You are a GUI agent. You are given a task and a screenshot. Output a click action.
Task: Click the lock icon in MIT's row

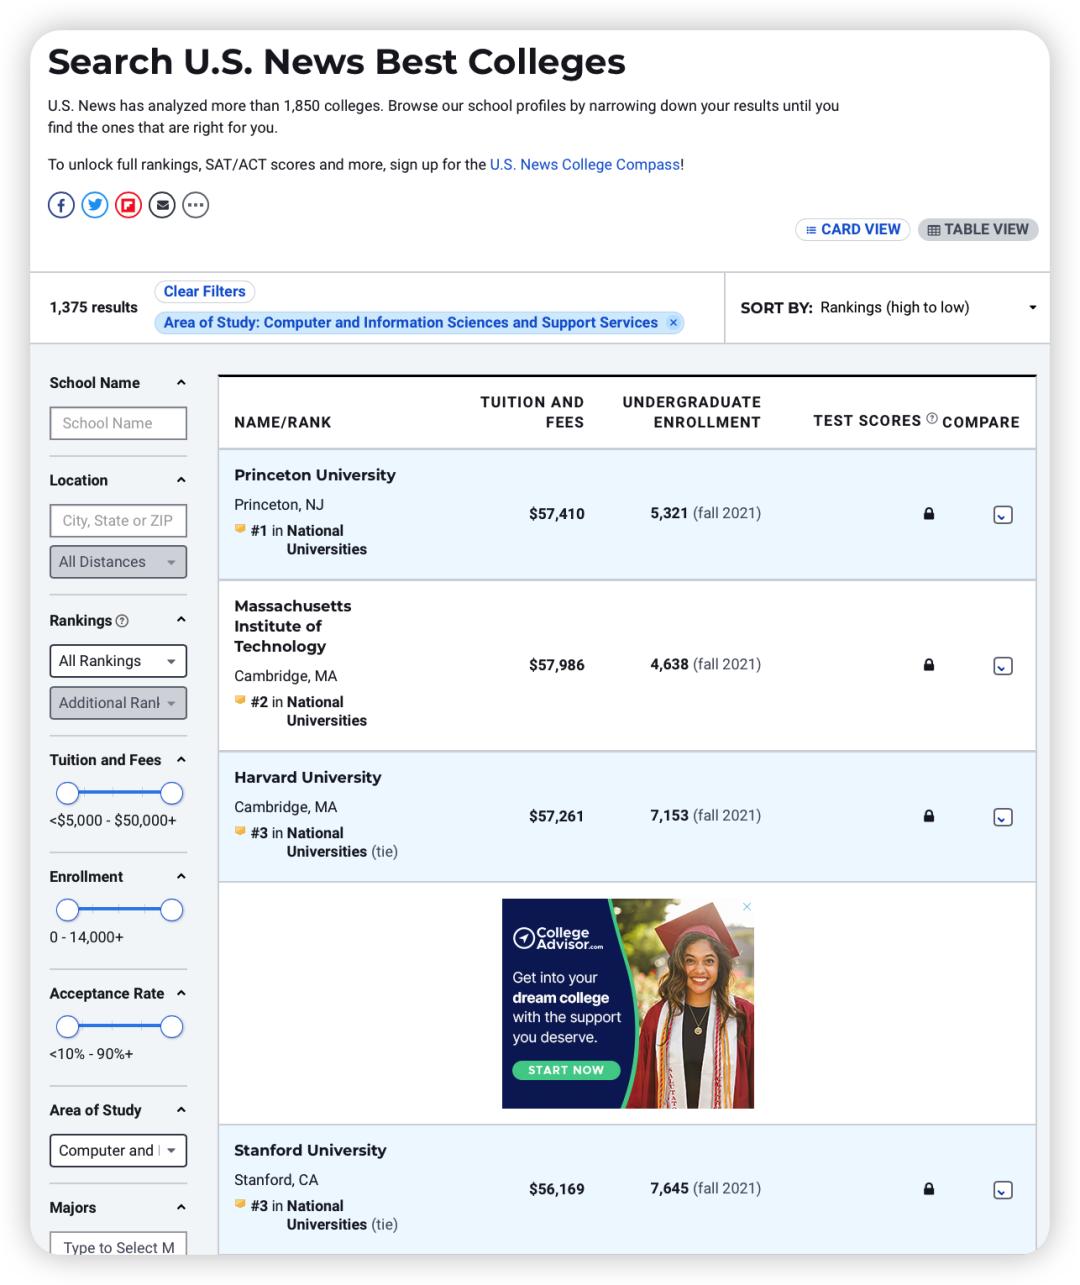(929, 665)
